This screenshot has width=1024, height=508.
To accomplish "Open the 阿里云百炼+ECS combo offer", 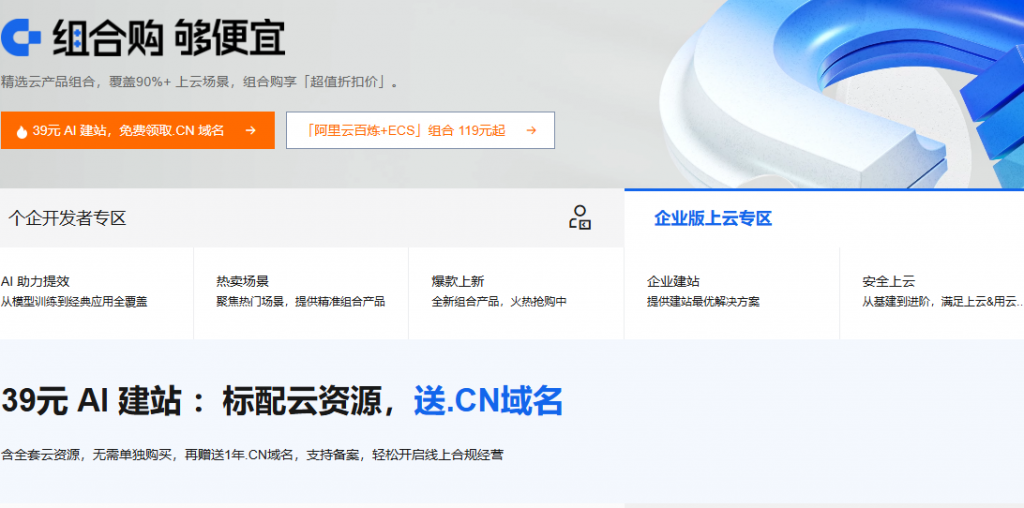I will pos(408,130).
